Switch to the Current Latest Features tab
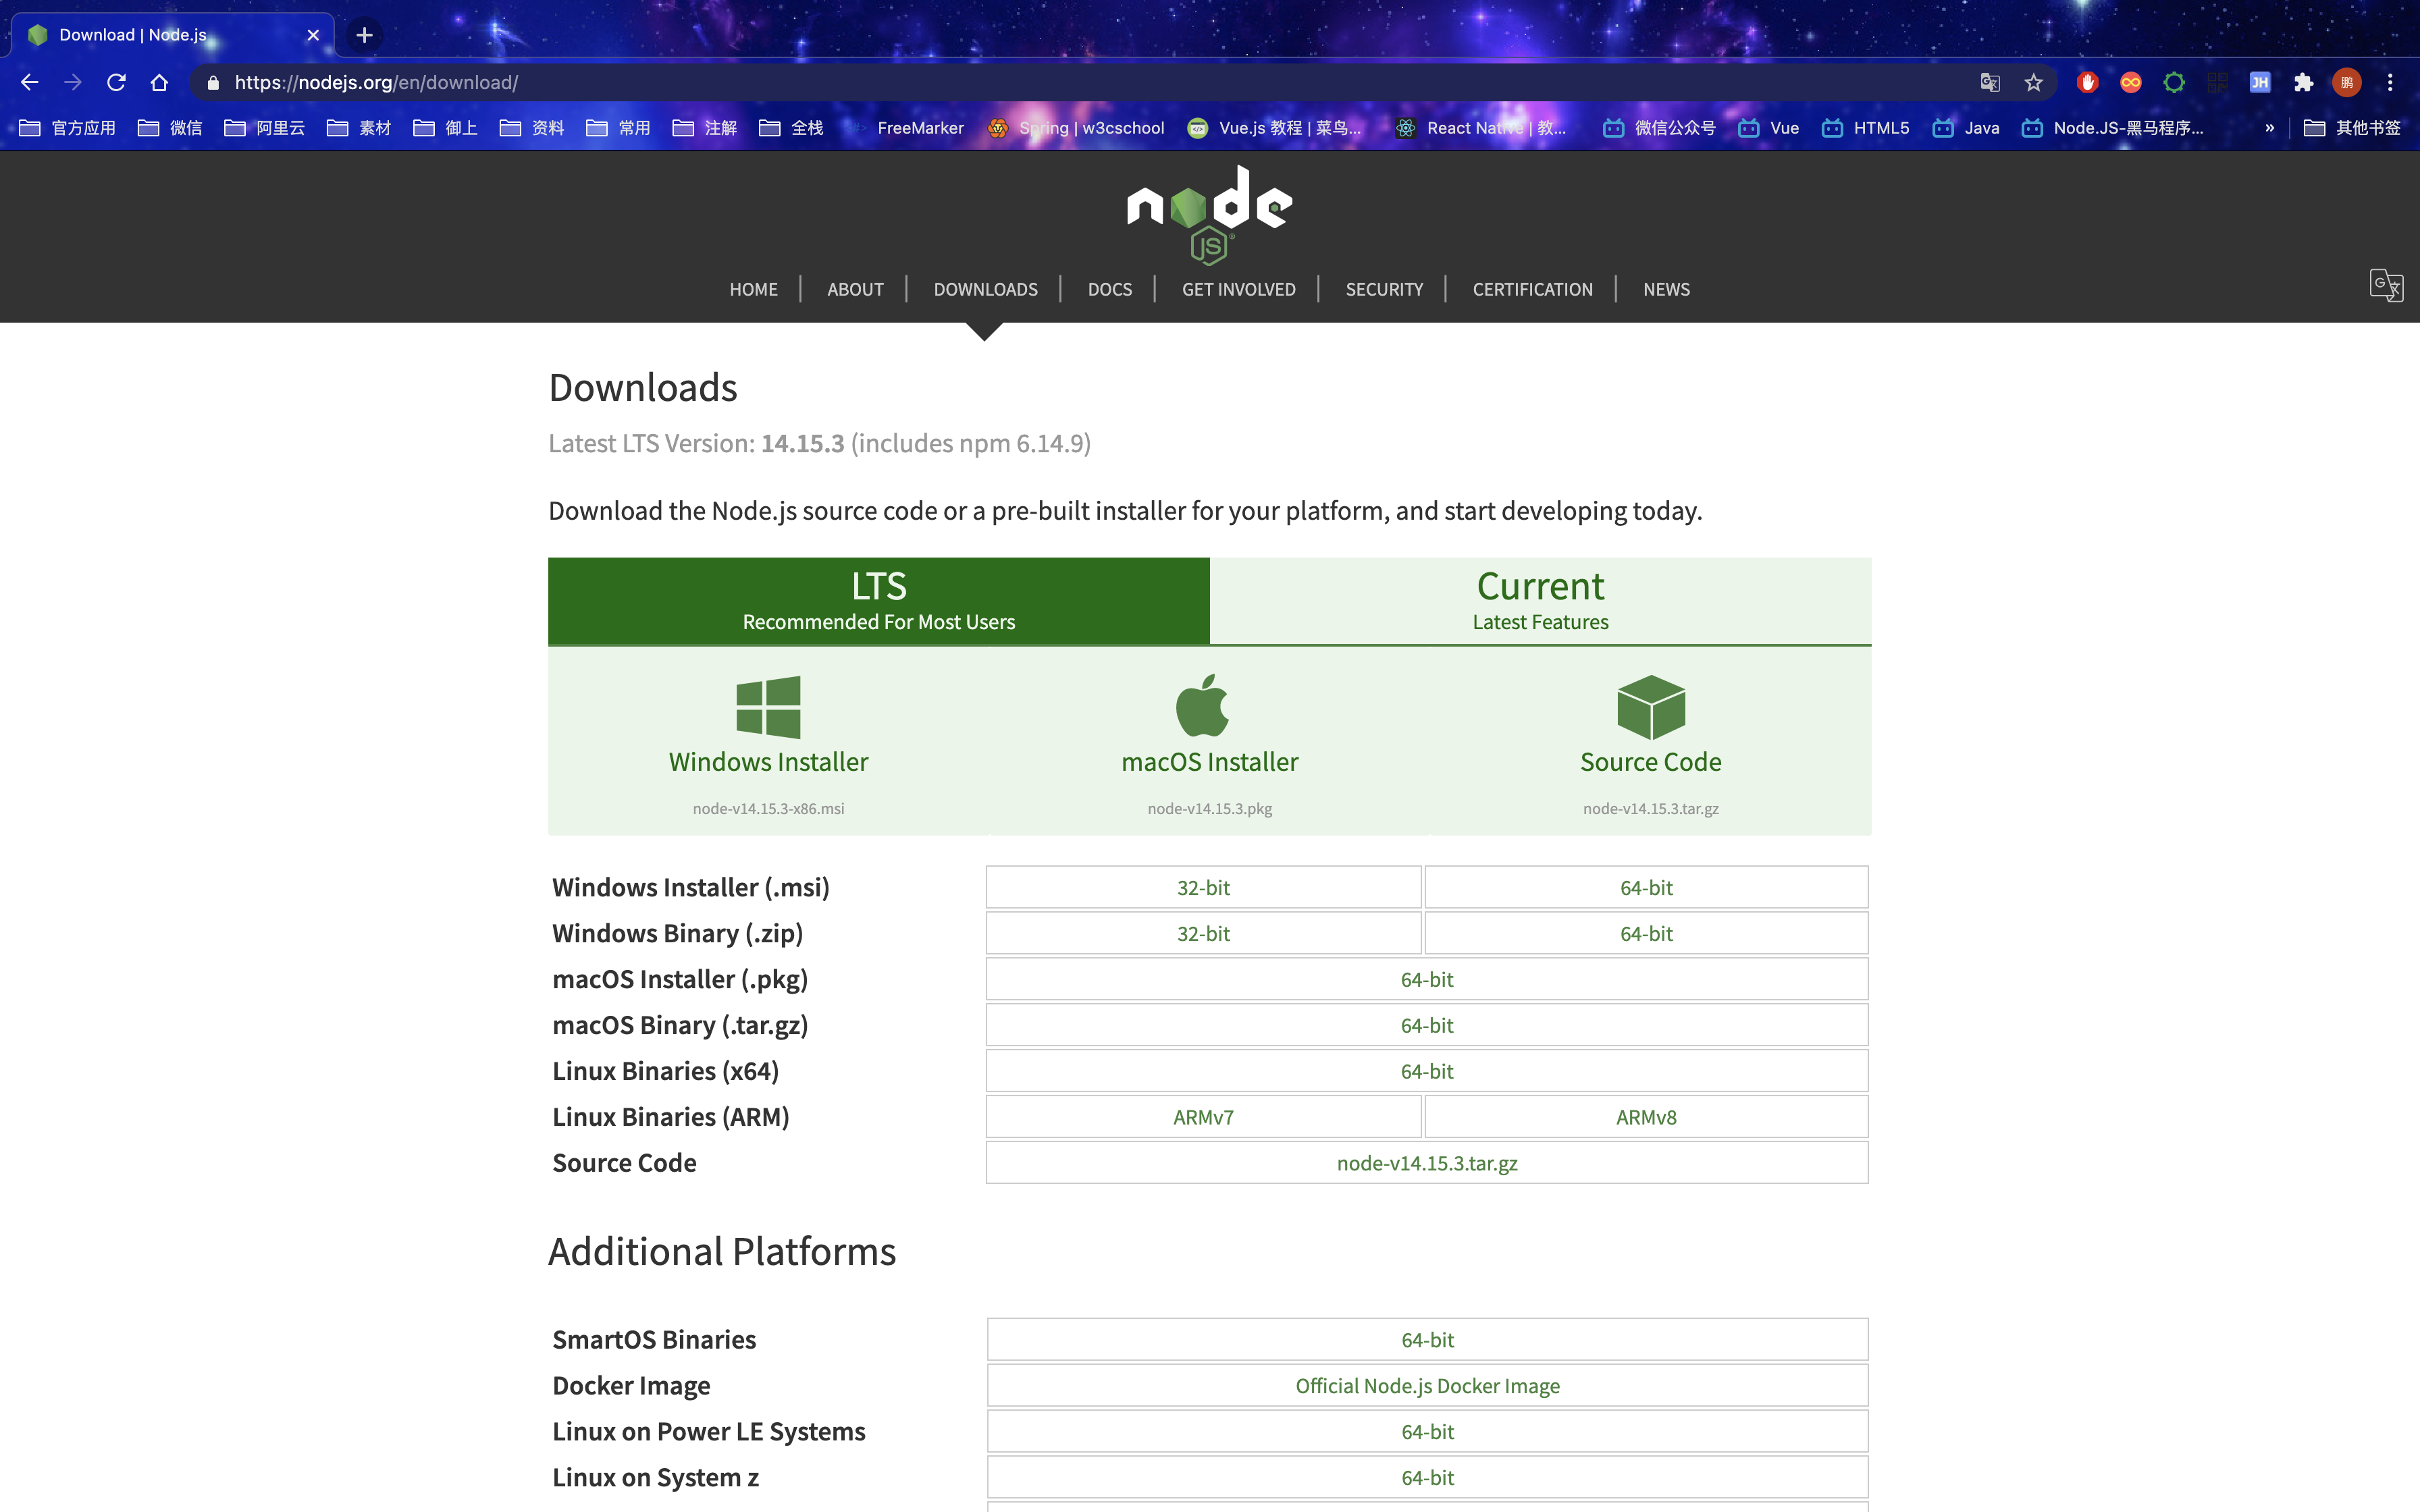 pos(1540,600)
